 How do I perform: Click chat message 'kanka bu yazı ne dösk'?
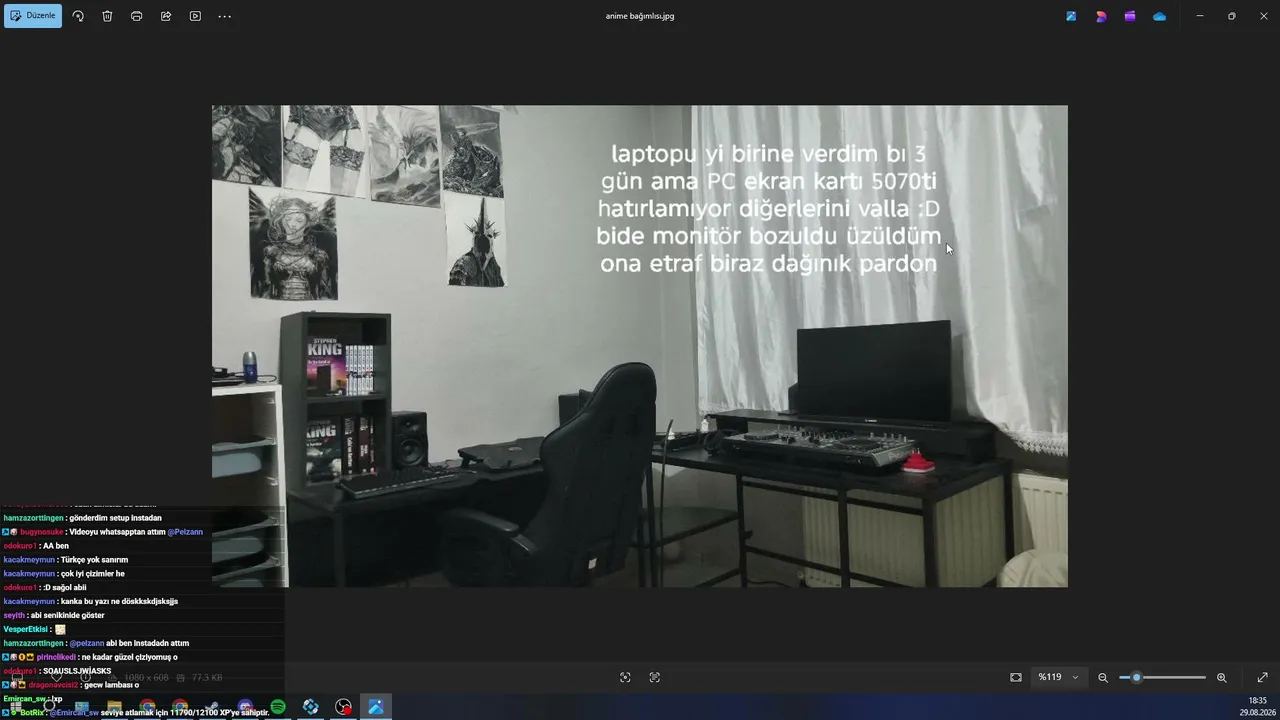pyautogui.click(x=119, y=602)
